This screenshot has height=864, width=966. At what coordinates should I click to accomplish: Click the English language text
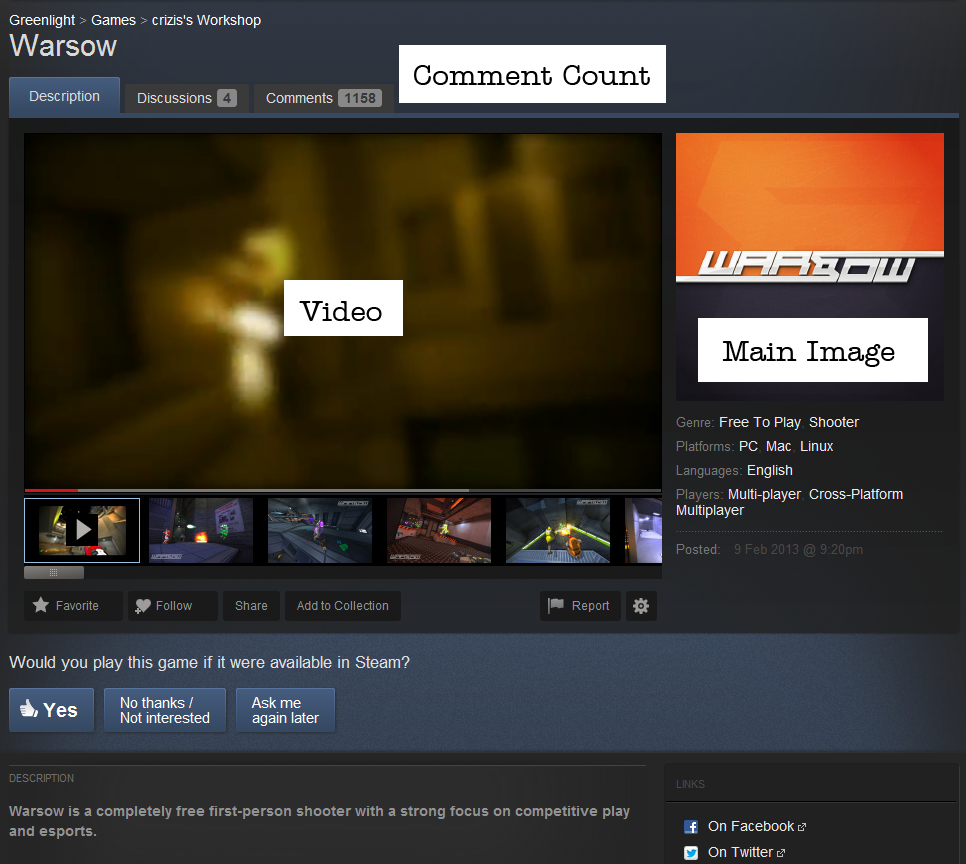tap(769, 470)
